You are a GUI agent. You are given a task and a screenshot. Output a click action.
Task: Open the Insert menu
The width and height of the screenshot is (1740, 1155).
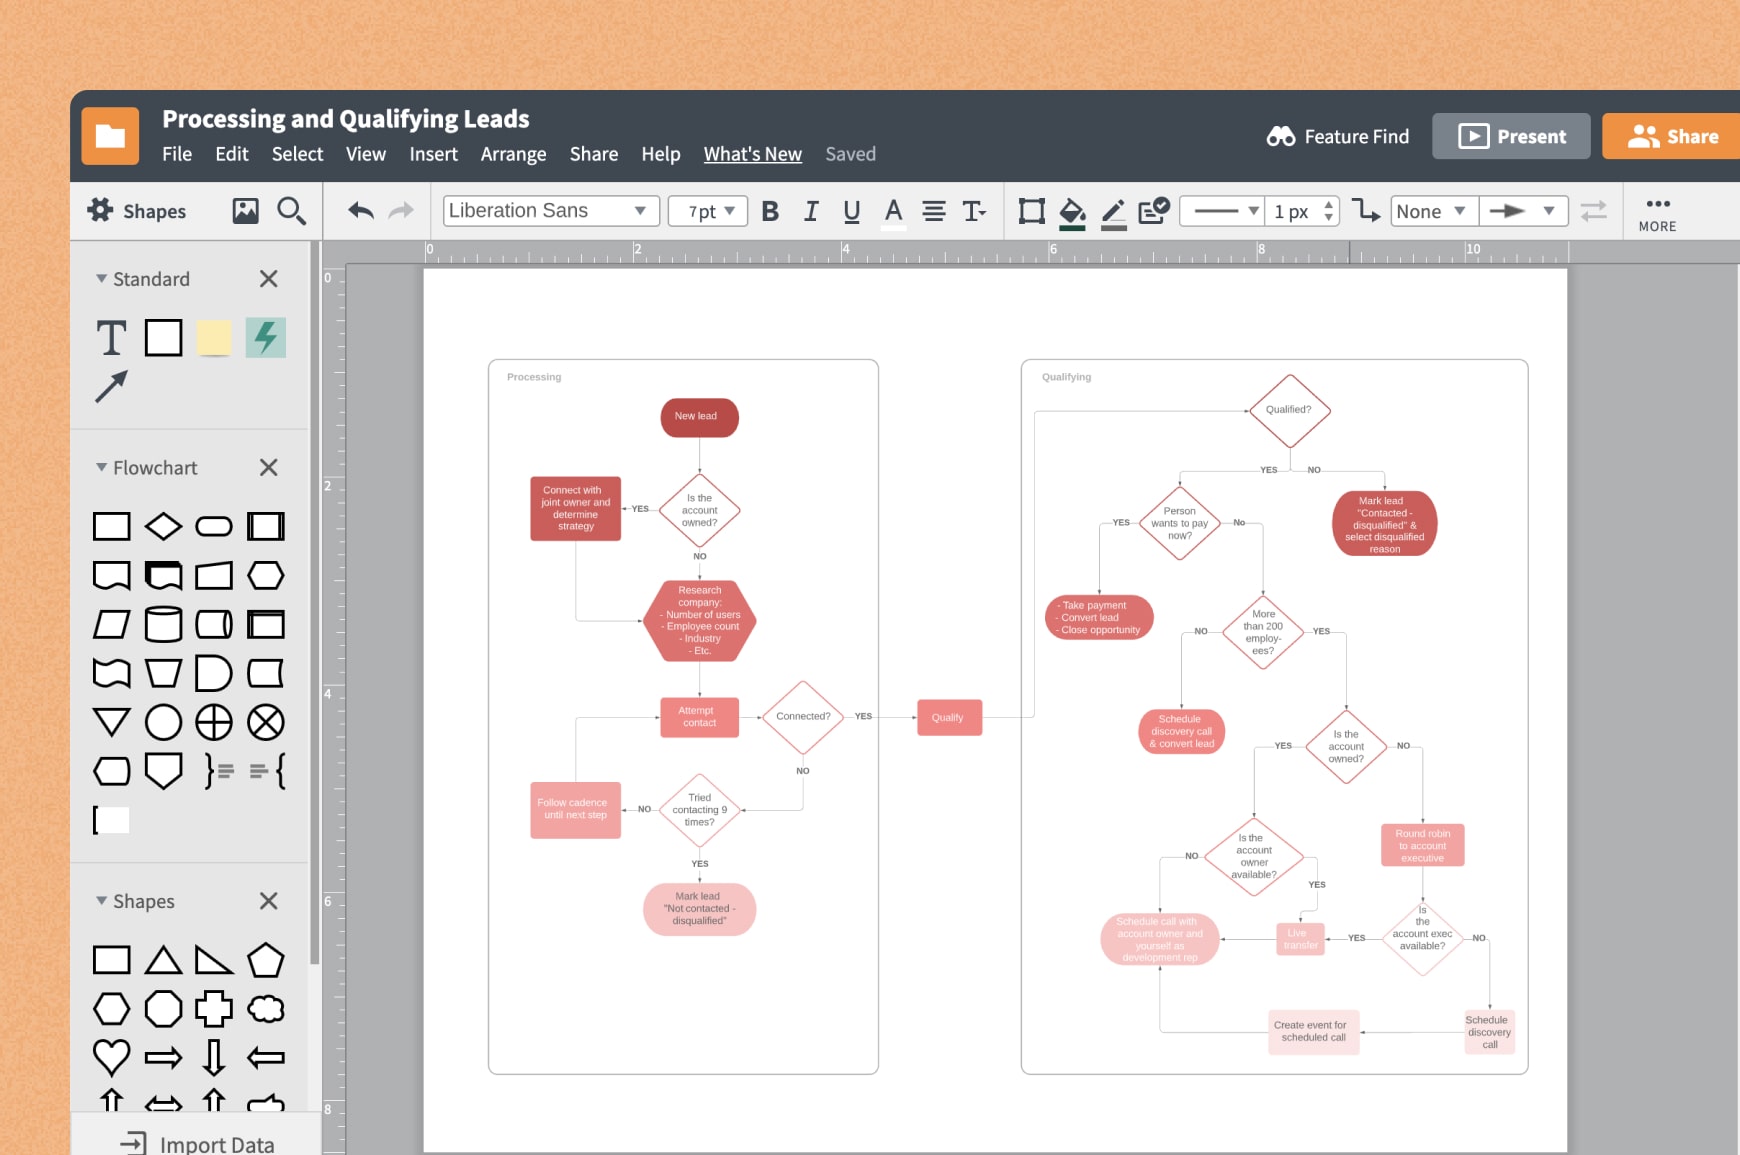tap(433, 154)
